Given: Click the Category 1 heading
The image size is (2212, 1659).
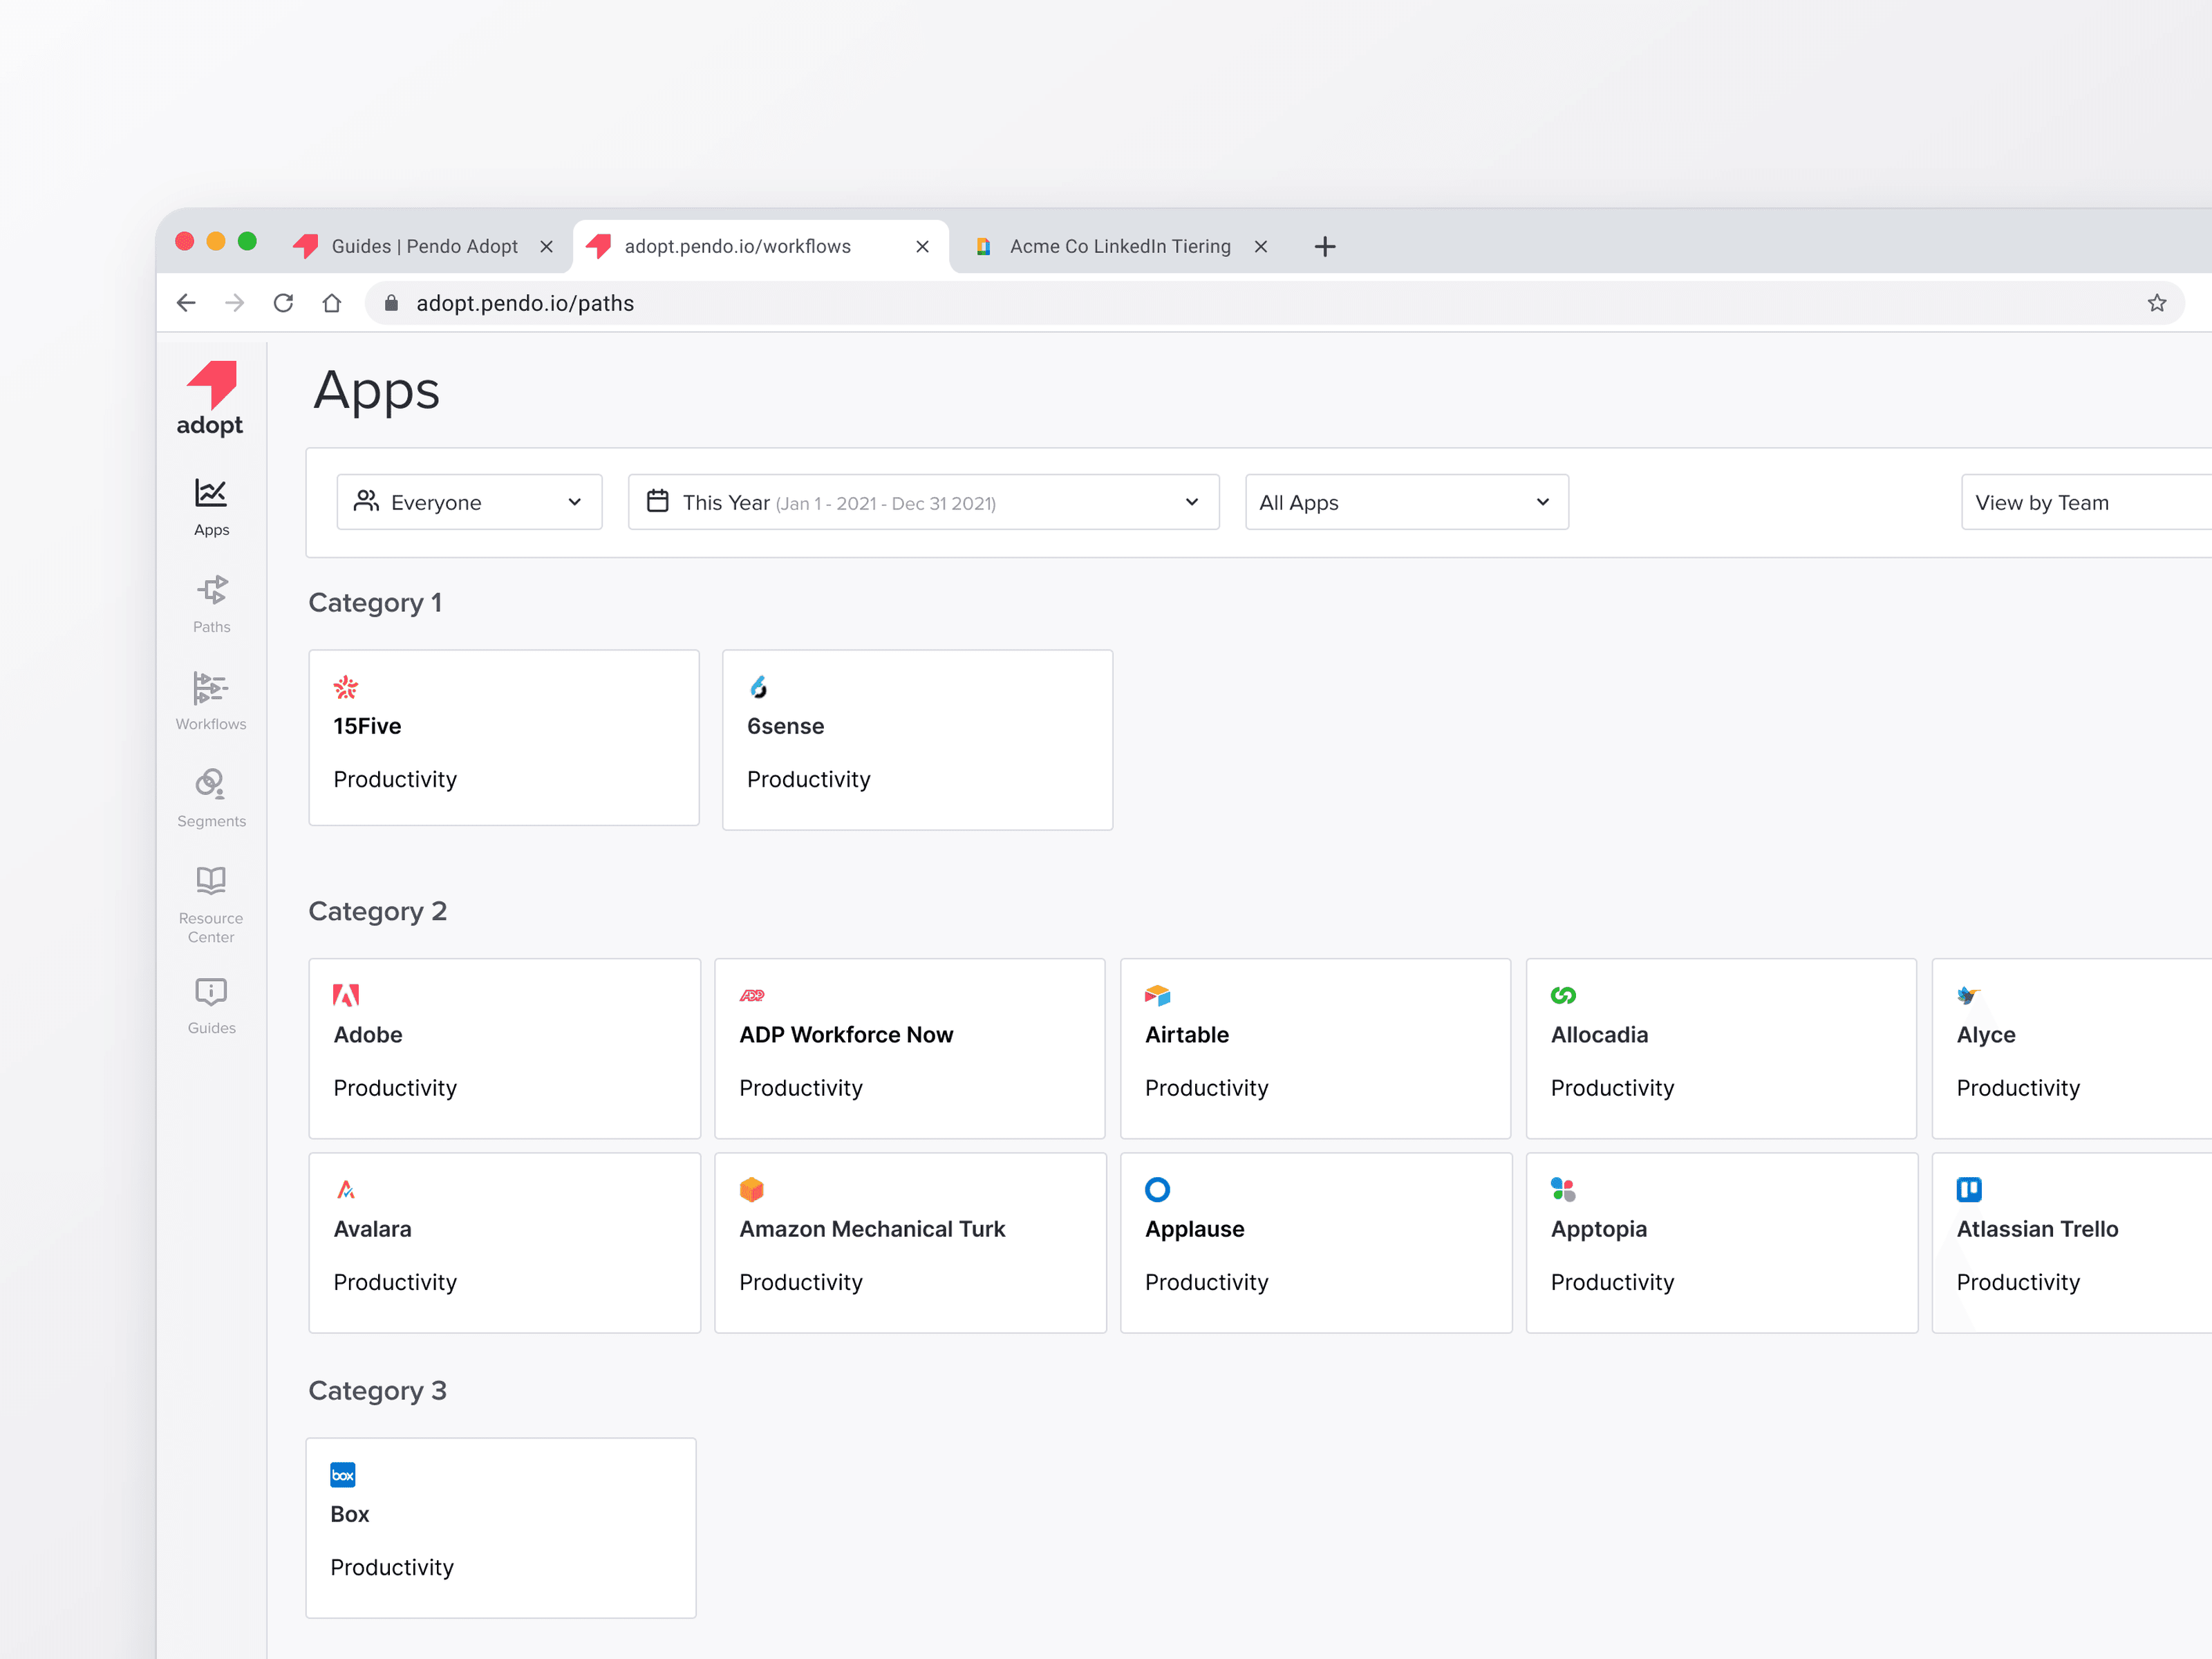Looking at the screenshot, I should tap(375, 602).
